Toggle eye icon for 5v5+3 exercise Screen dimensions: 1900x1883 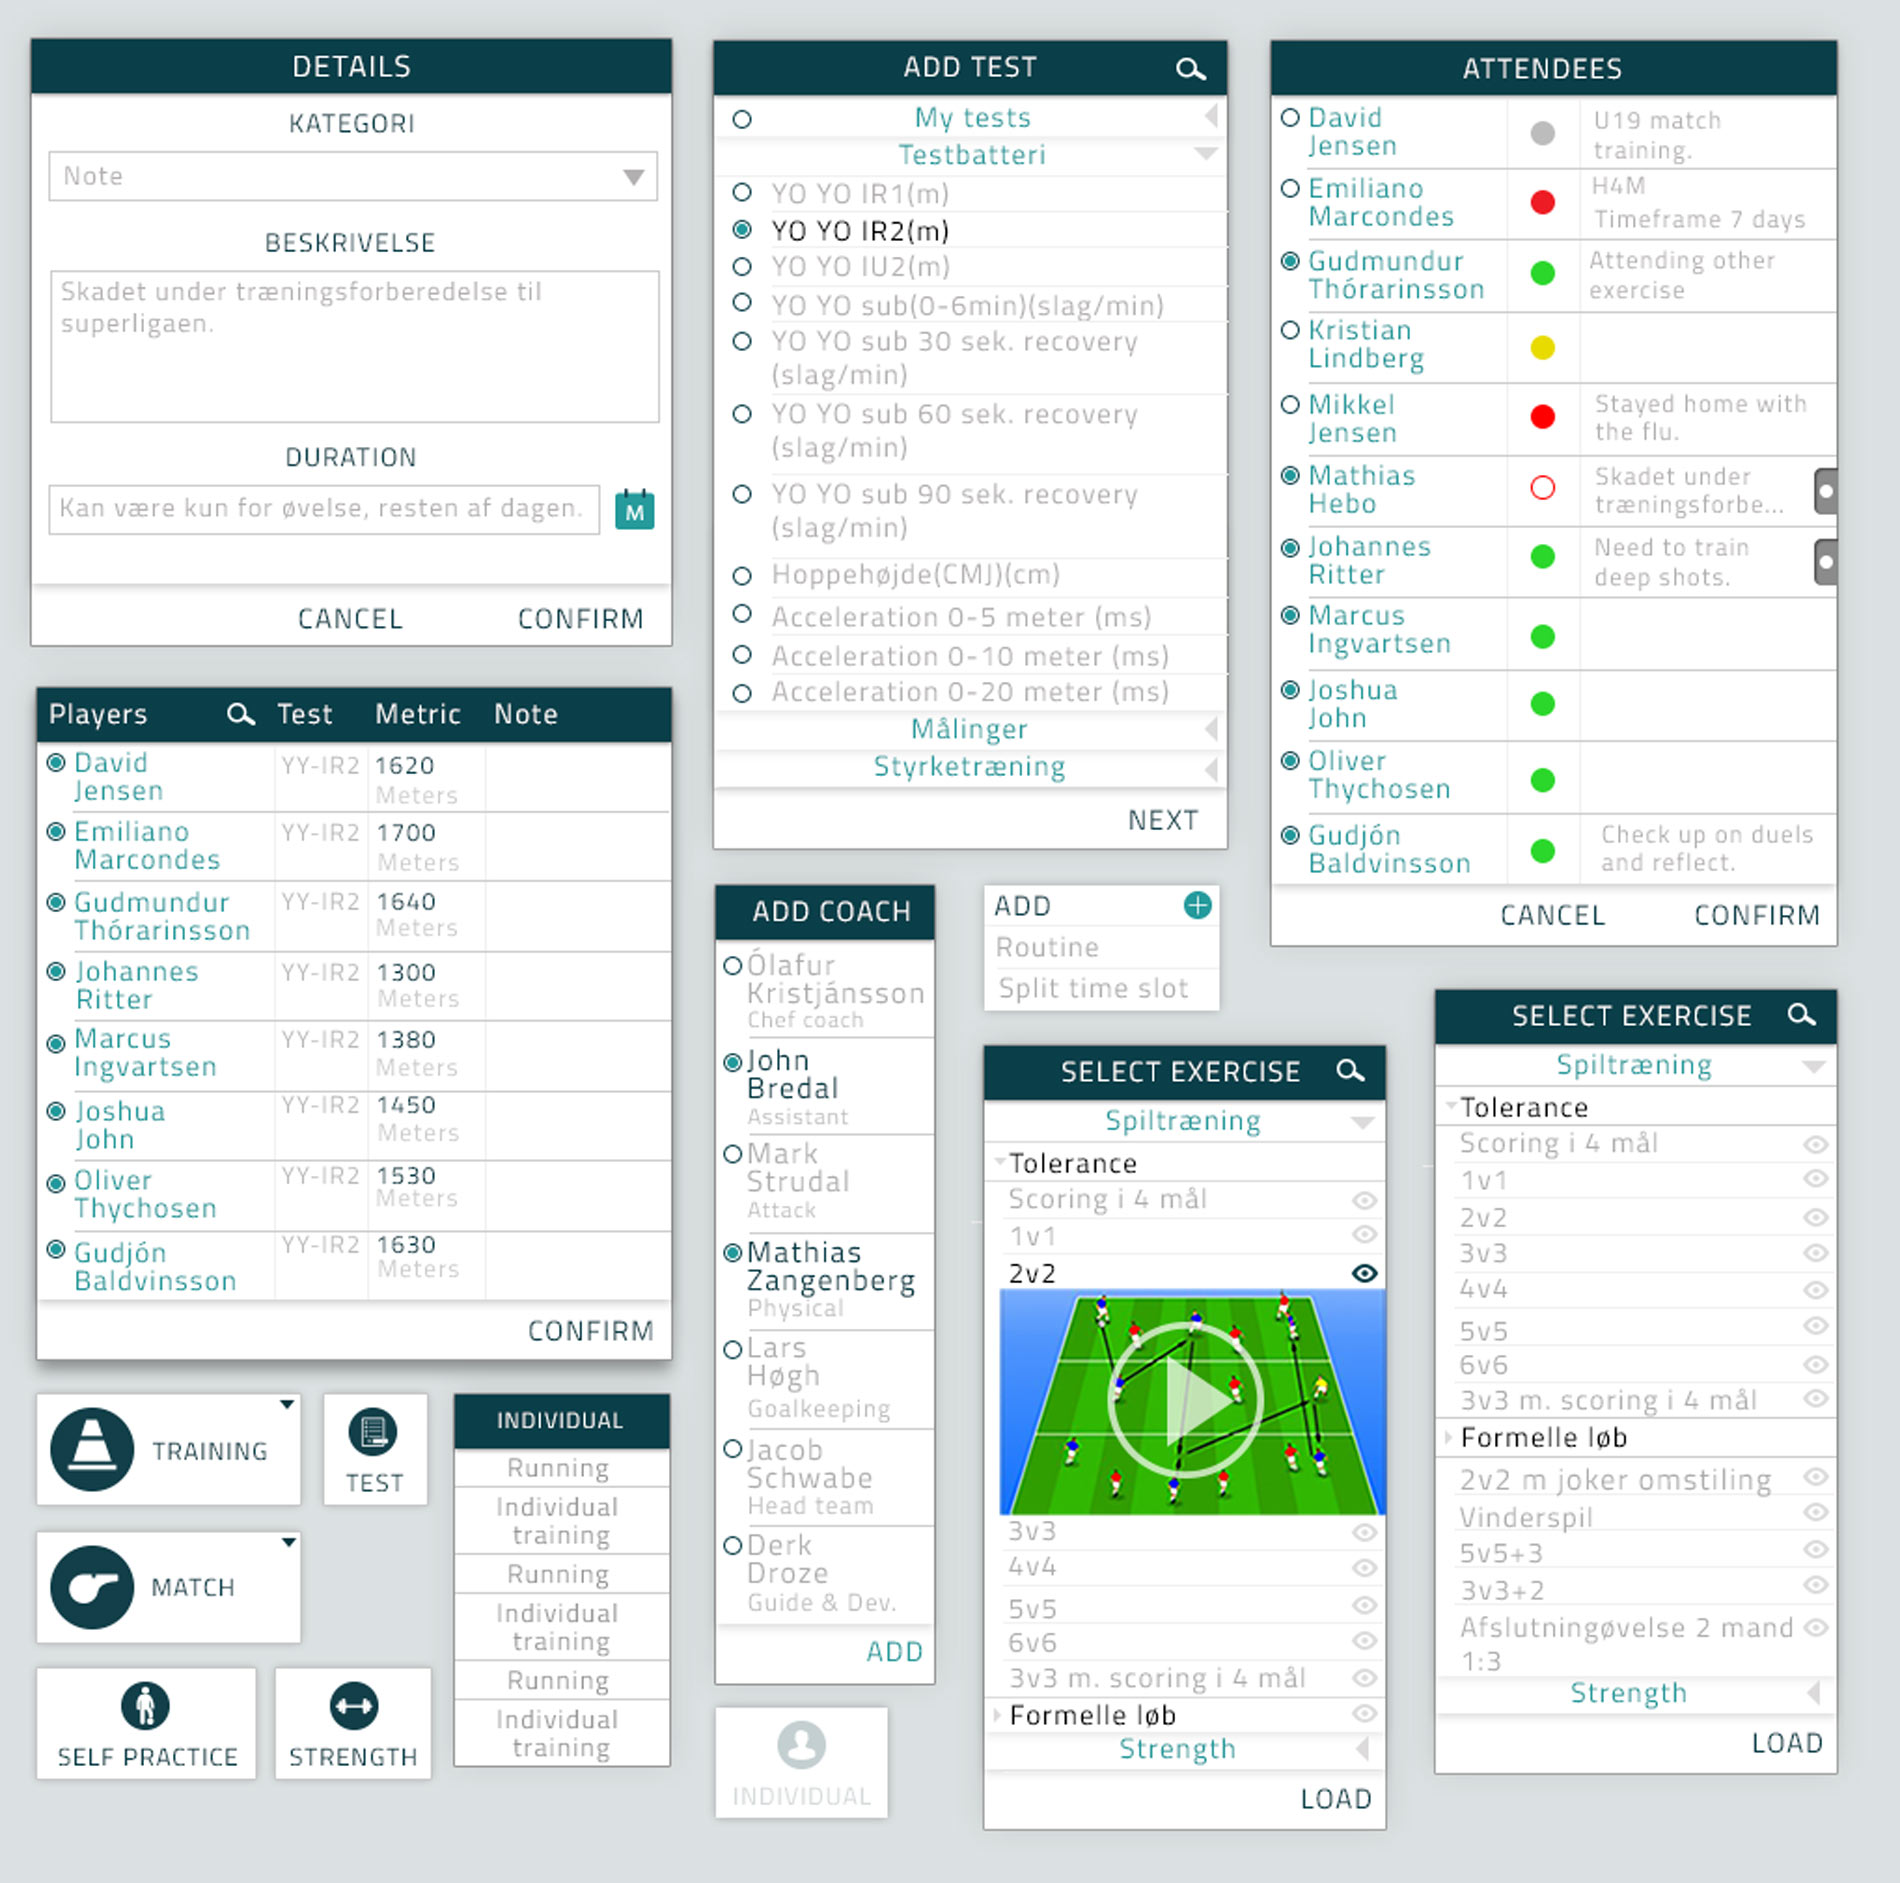coord(1816,1549)
